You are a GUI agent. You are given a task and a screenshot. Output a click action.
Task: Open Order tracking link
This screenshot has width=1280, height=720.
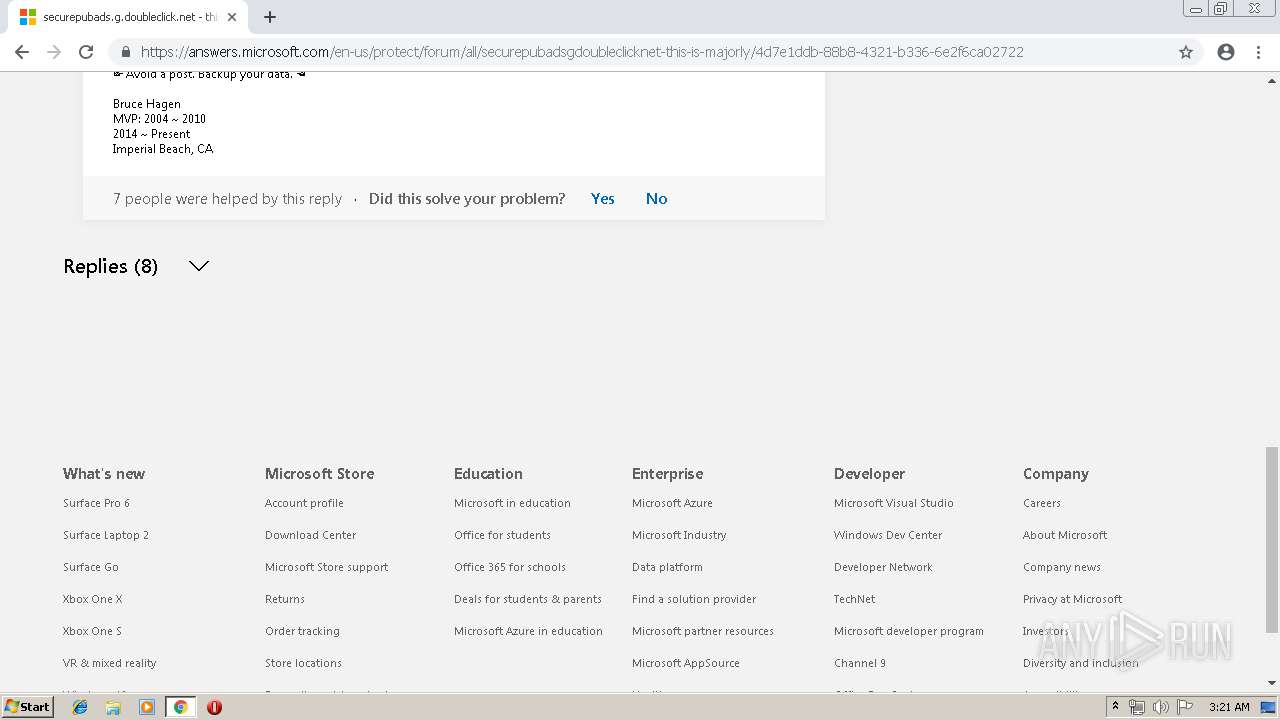pyautogui.click(x=303, y=631)
